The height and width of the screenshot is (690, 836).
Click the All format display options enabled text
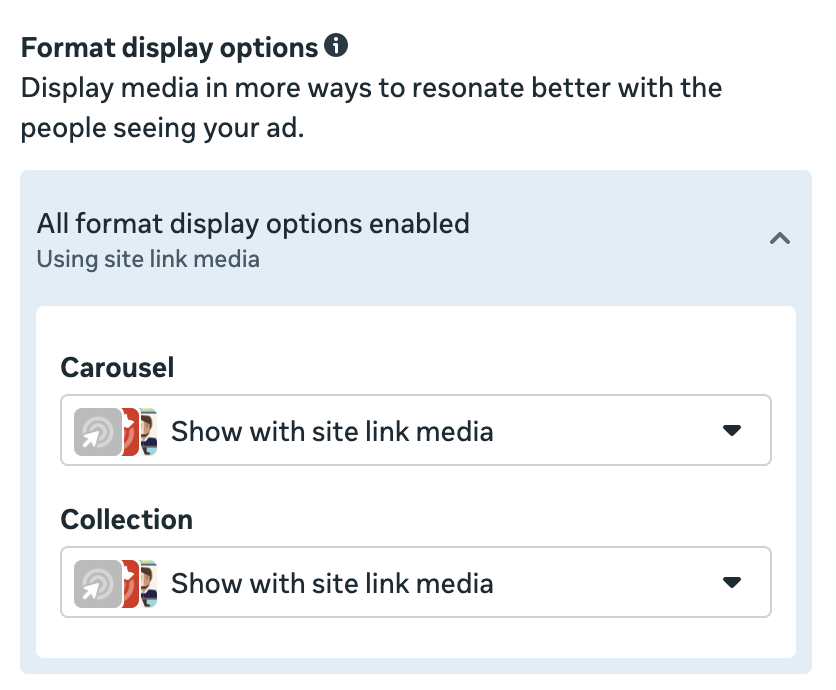click(x=253, y=223)
